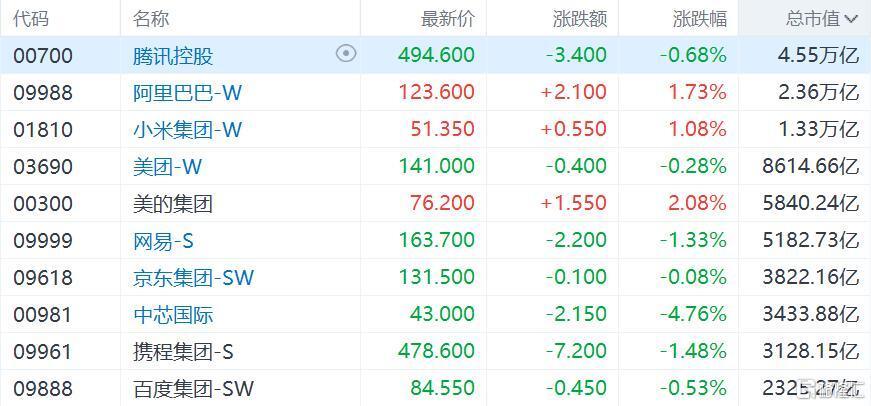Click the 涨跌幅 column header
The image size is (871, 406).
point(699,19)
